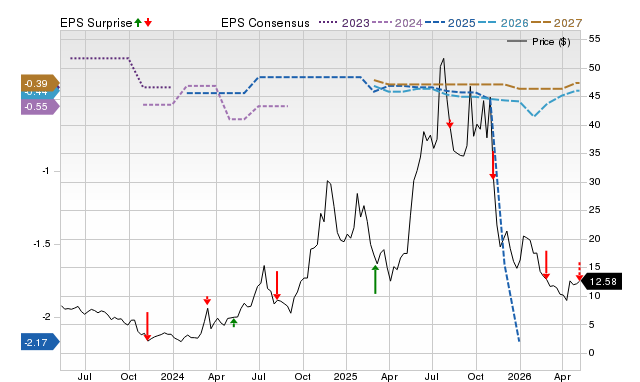Click the green up arrow in the EPS Surprise legend
Viewport: 640px width, 382px height.
coord(138,22)
